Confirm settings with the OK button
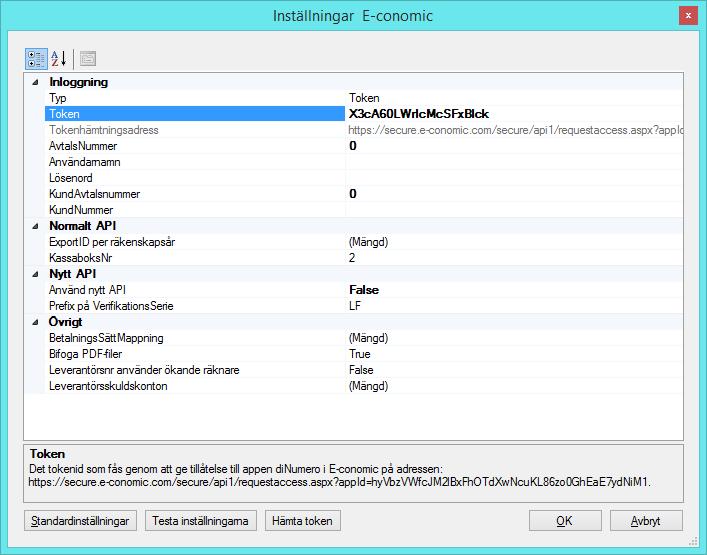Screen dimensions: 707x555 tap(565, 521)
